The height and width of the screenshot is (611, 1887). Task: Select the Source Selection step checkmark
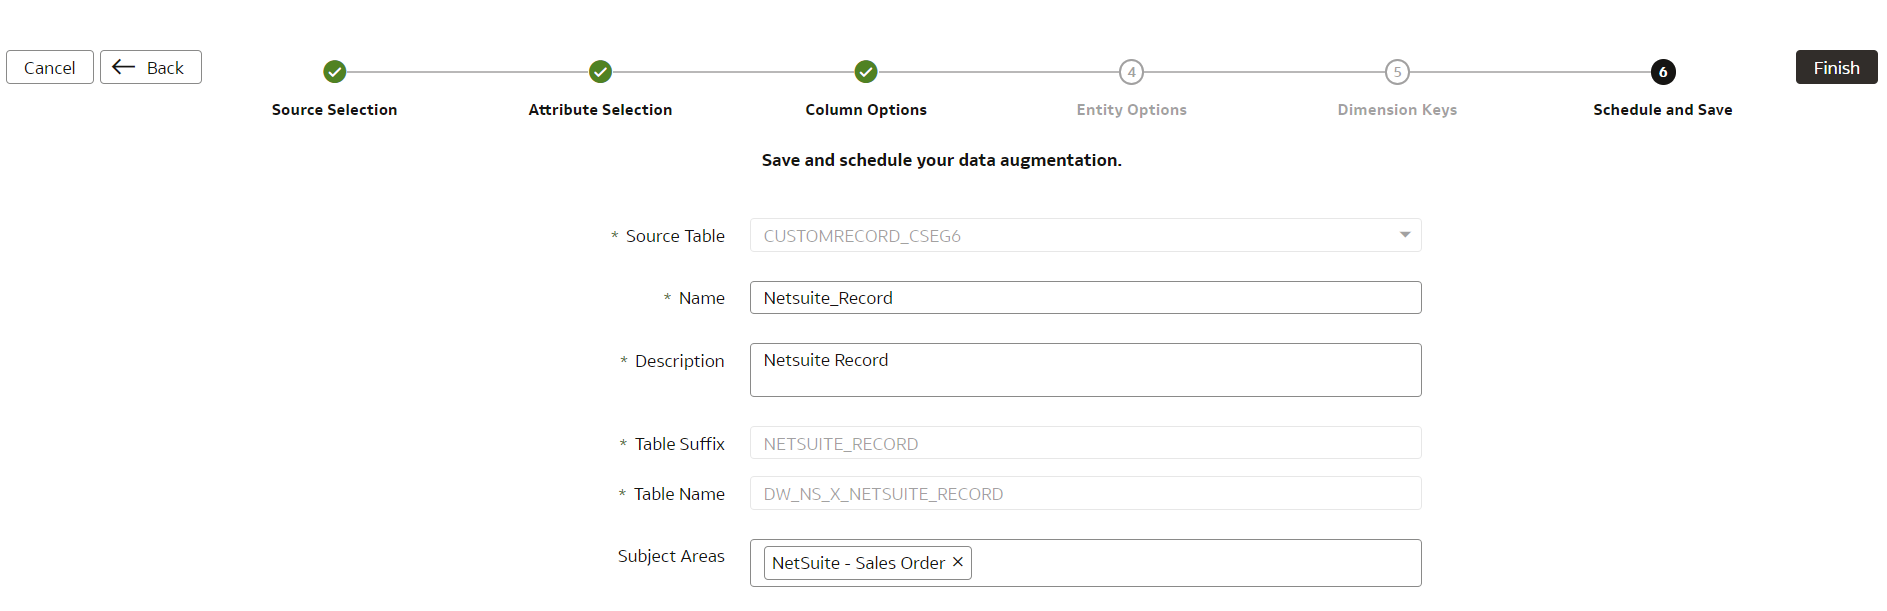click(335, 72)
